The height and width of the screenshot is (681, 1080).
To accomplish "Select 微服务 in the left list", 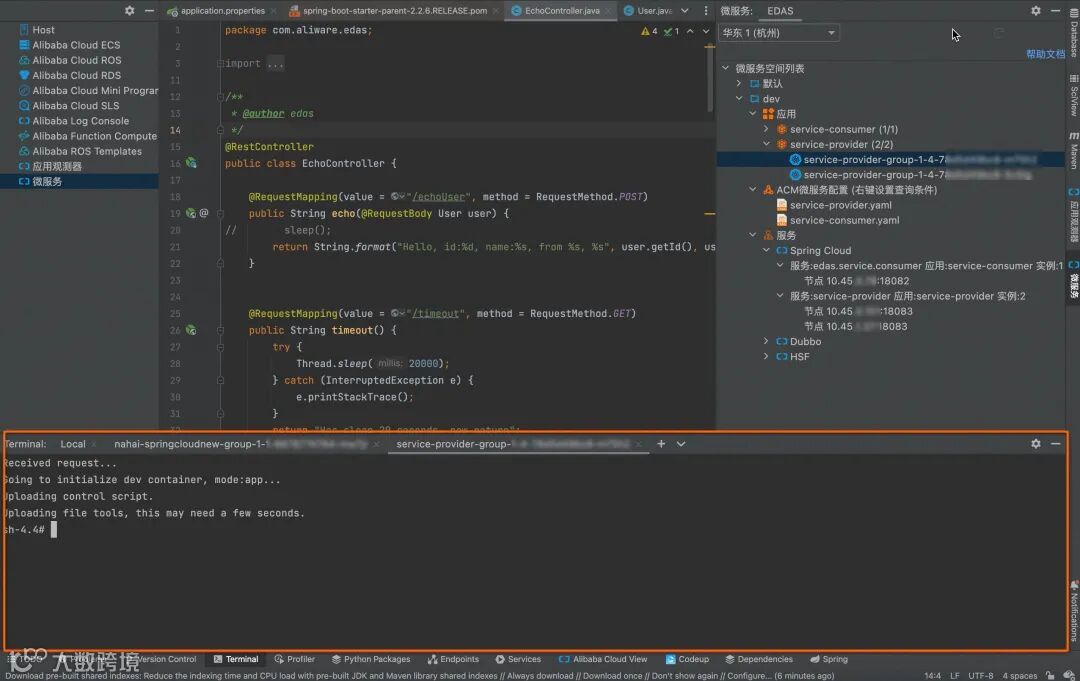I will [47, 181].
